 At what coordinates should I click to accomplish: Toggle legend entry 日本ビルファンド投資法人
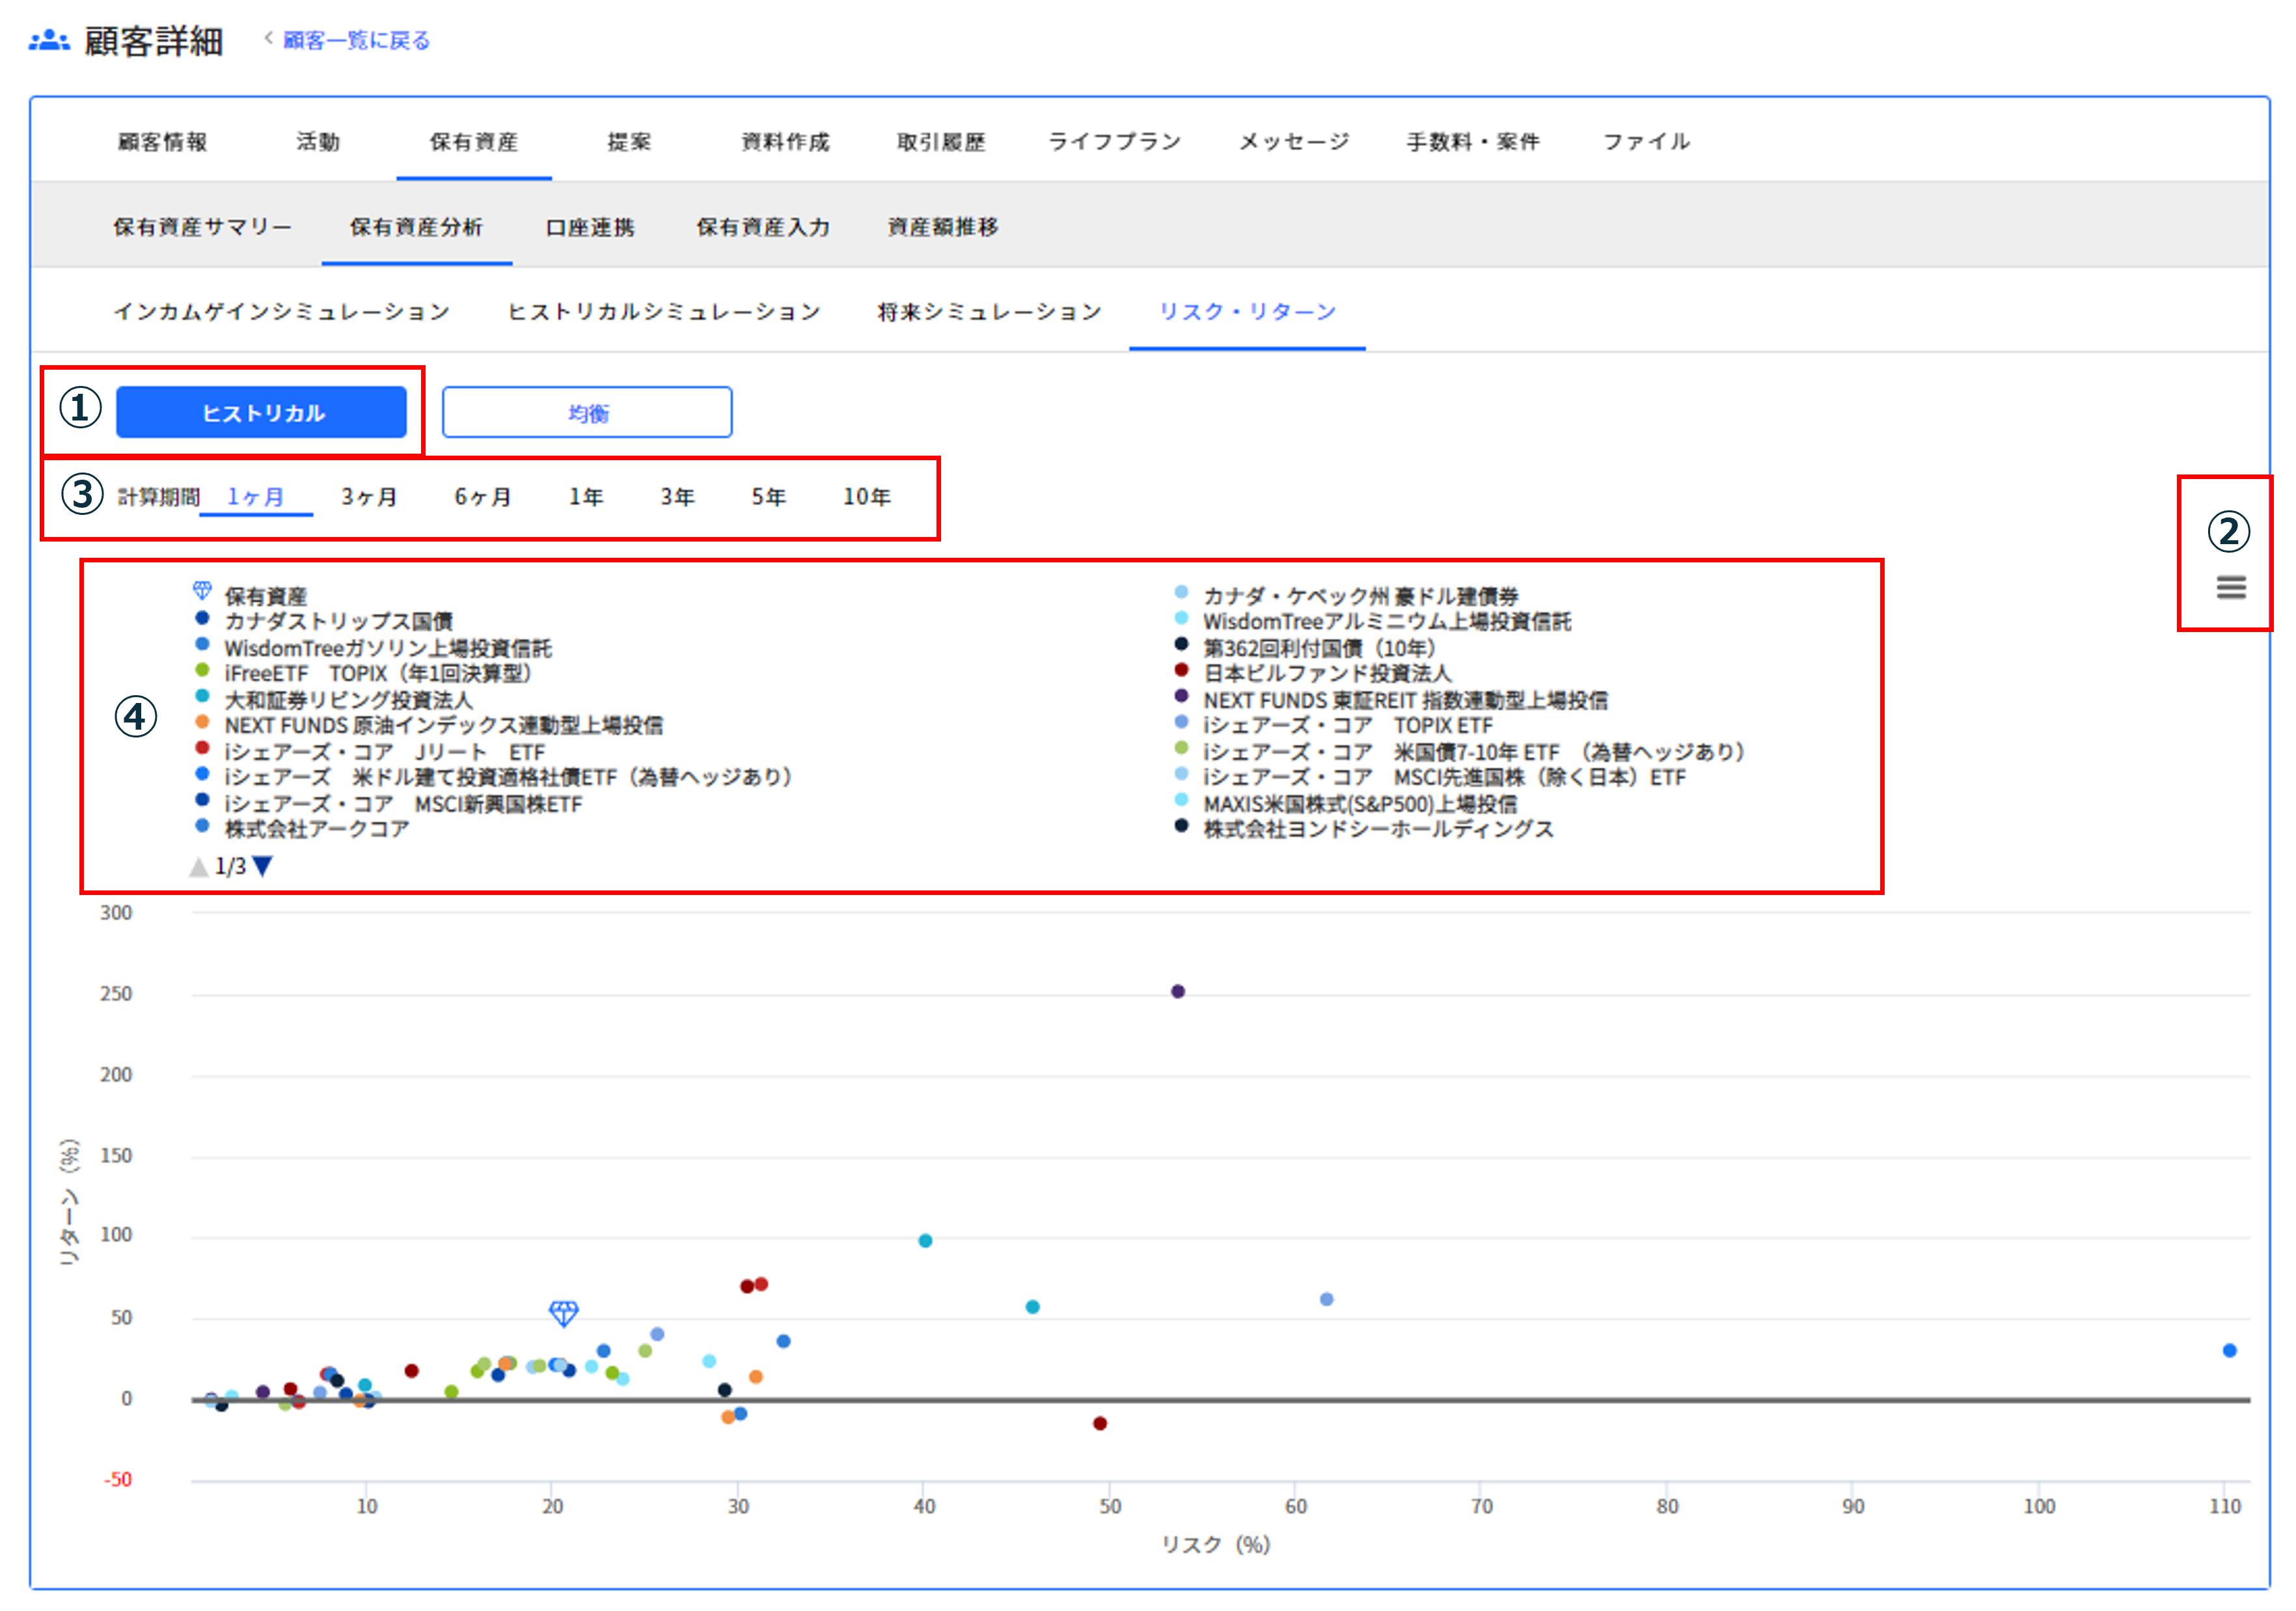1326,673
